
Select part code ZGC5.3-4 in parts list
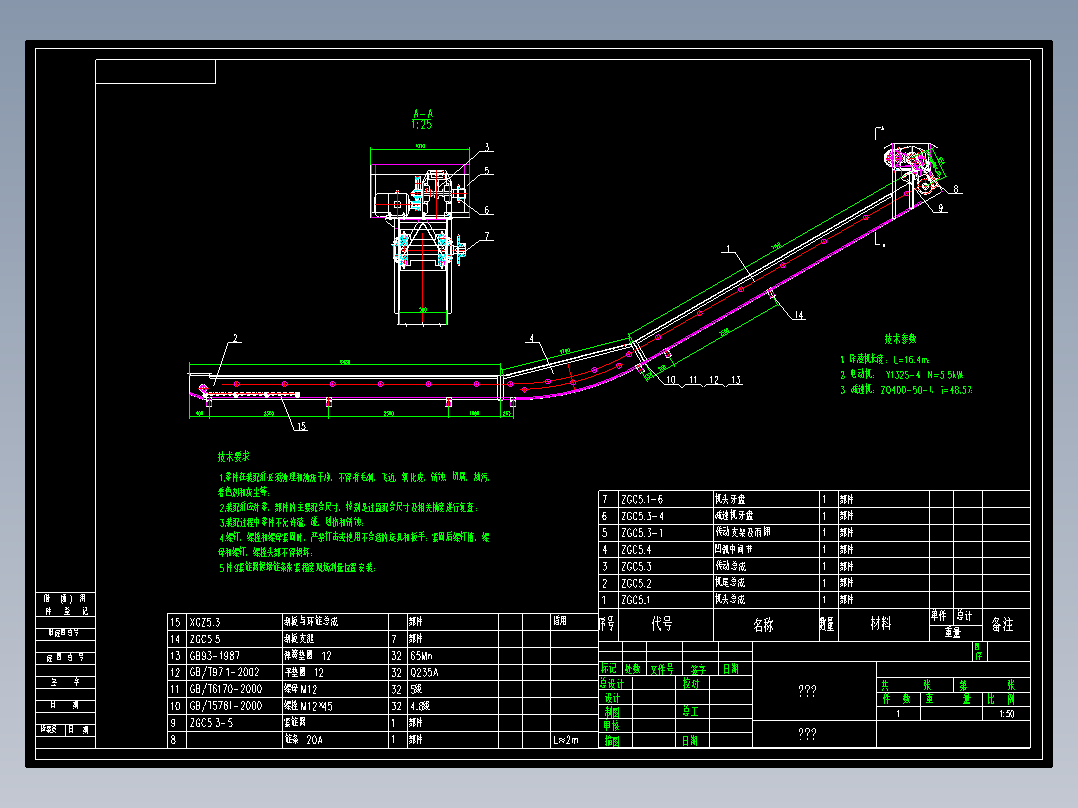[x=642, y=516]
